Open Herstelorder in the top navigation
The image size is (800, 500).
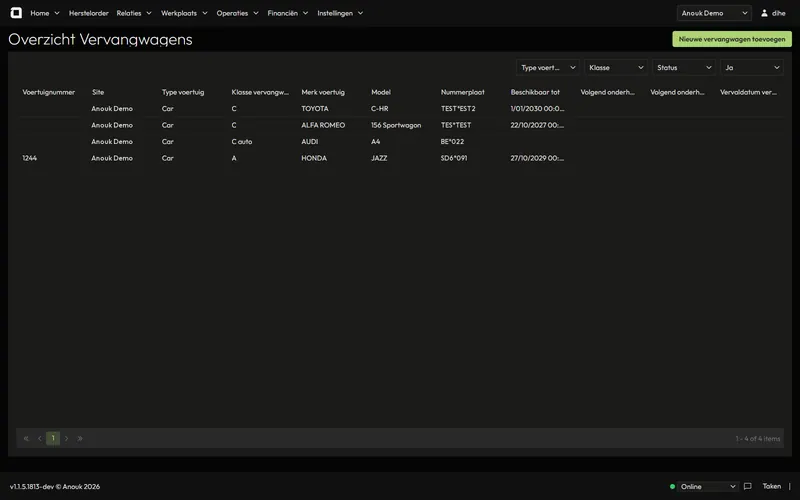(x=89, y=13)
